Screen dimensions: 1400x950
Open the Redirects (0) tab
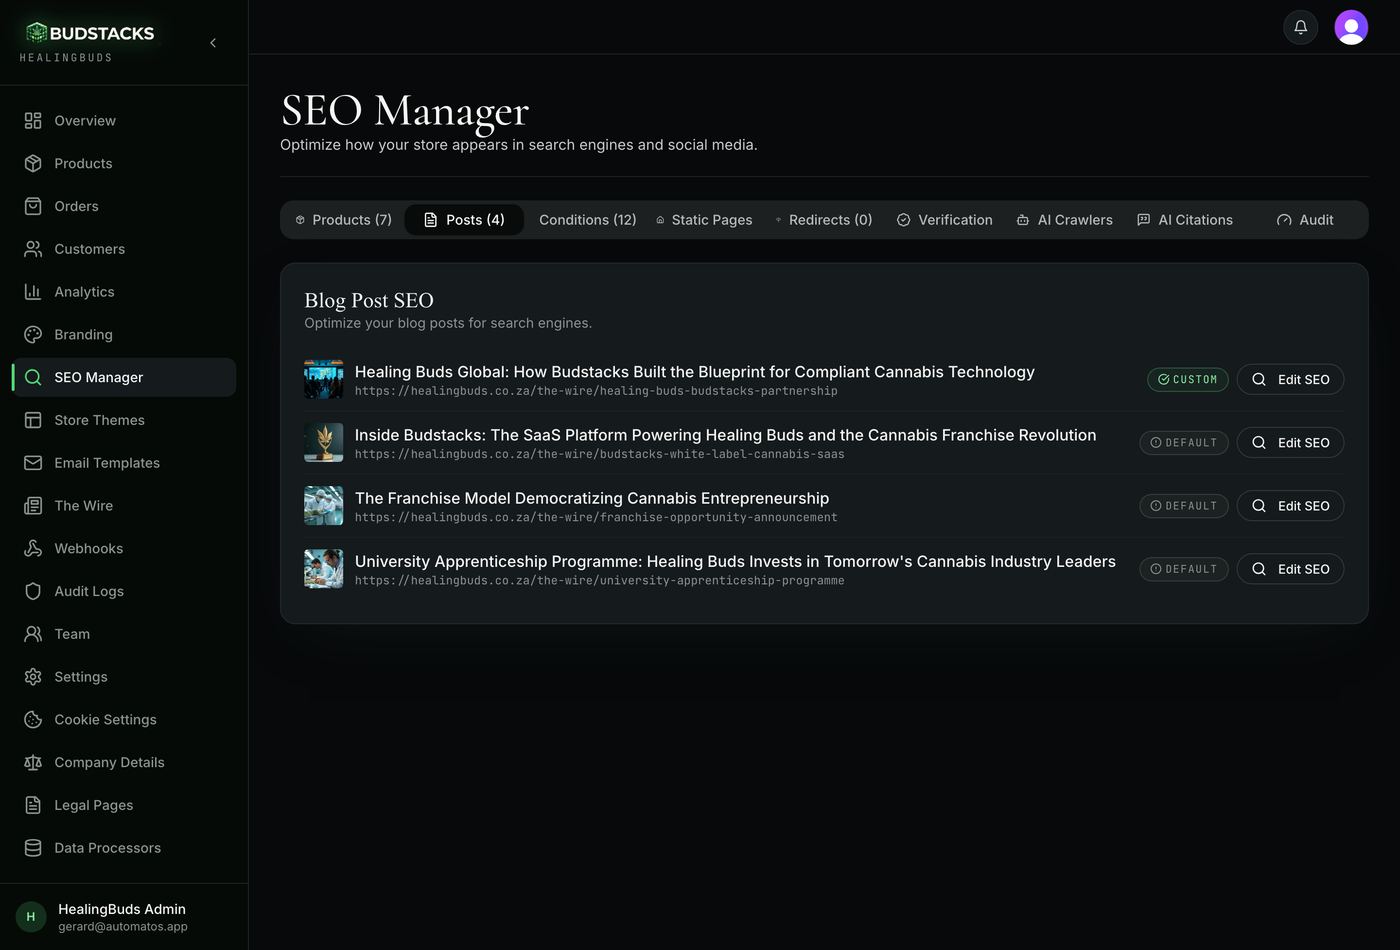(824, 220)
